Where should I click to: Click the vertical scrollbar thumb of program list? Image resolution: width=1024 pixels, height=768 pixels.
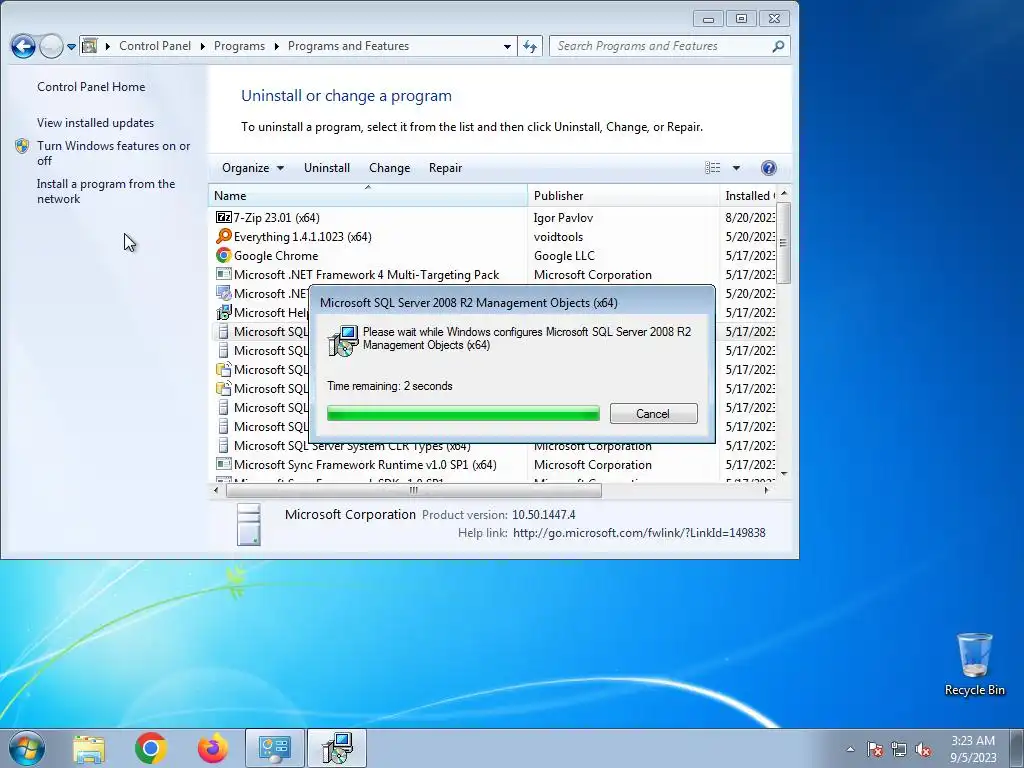(x=784, y=243)
